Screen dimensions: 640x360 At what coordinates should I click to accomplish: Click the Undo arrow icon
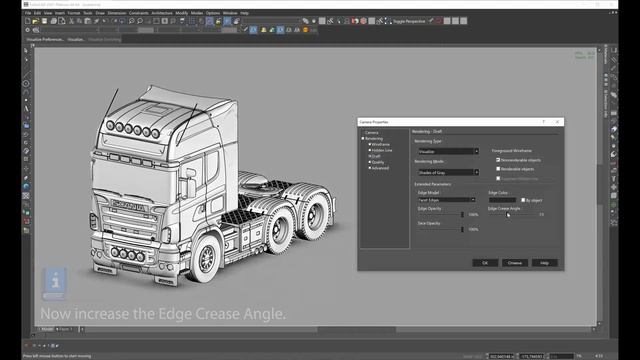click(x=105, y=21)
